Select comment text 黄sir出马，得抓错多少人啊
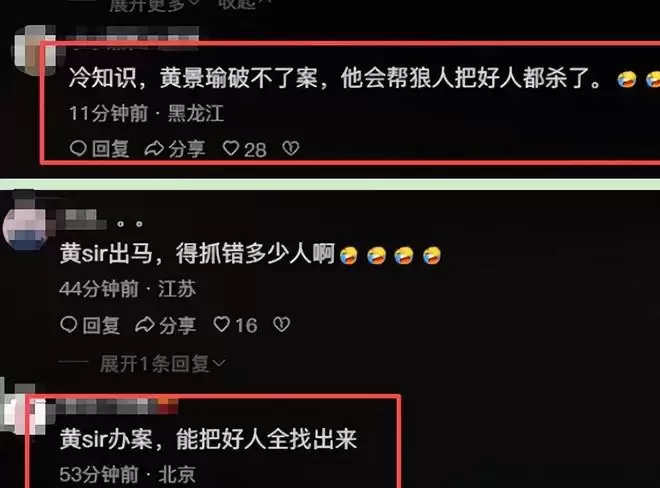 (197, 254)
